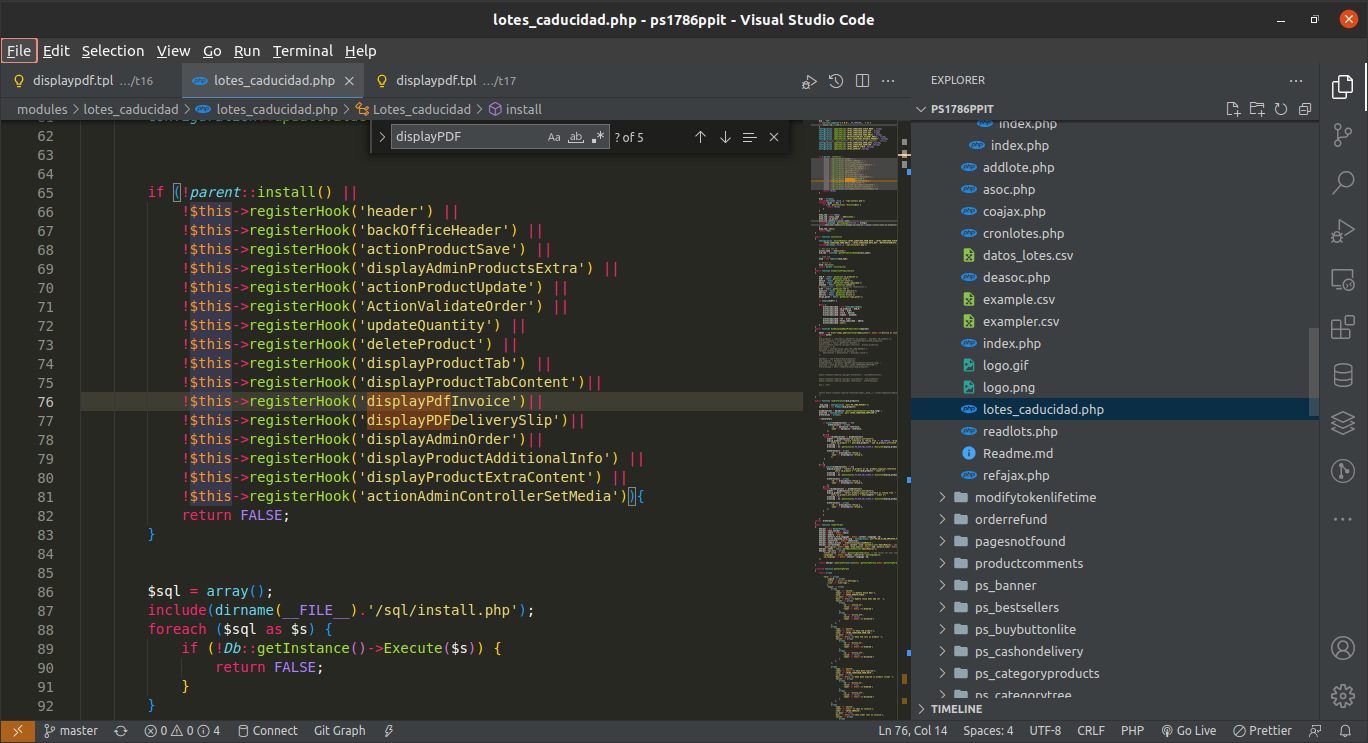Open the Search view in activity bar
Viewport: 1368px width, 743px height.
[x=1342, y=183]
